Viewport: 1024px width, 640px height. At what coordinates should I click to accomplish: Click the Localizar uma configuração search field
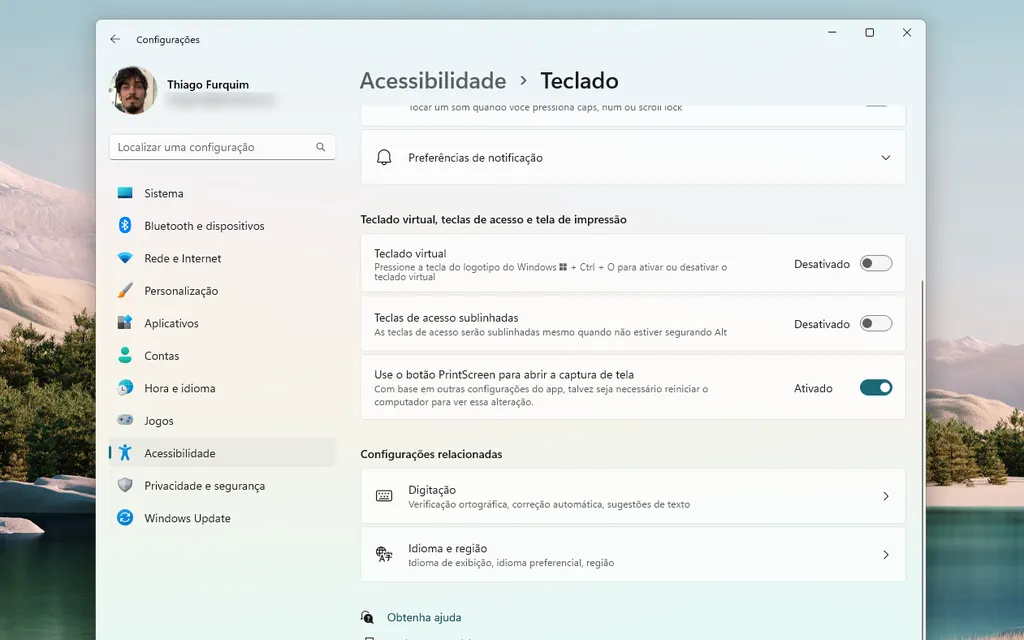(222, 146)
